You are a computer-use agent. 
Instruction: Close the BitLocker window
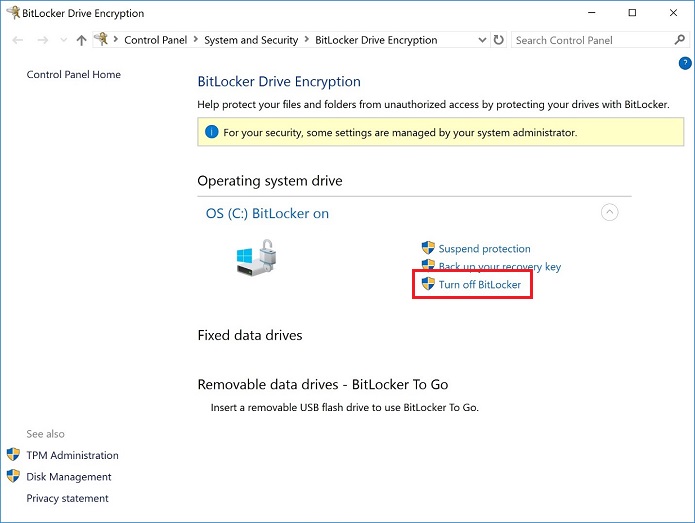point(673,13)
